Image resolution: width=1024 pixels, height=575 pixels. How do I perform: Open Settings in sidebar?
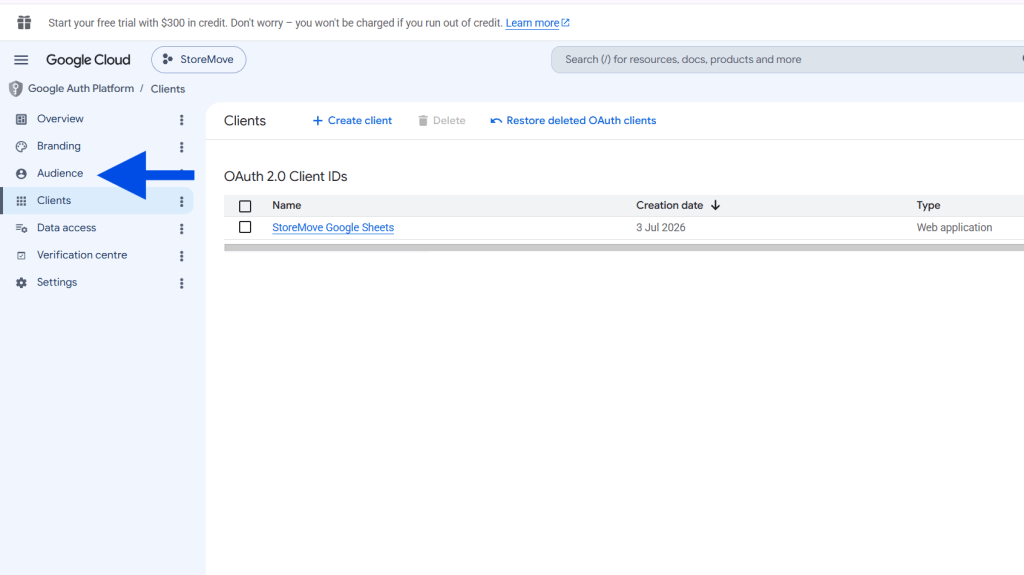(57, 282)
